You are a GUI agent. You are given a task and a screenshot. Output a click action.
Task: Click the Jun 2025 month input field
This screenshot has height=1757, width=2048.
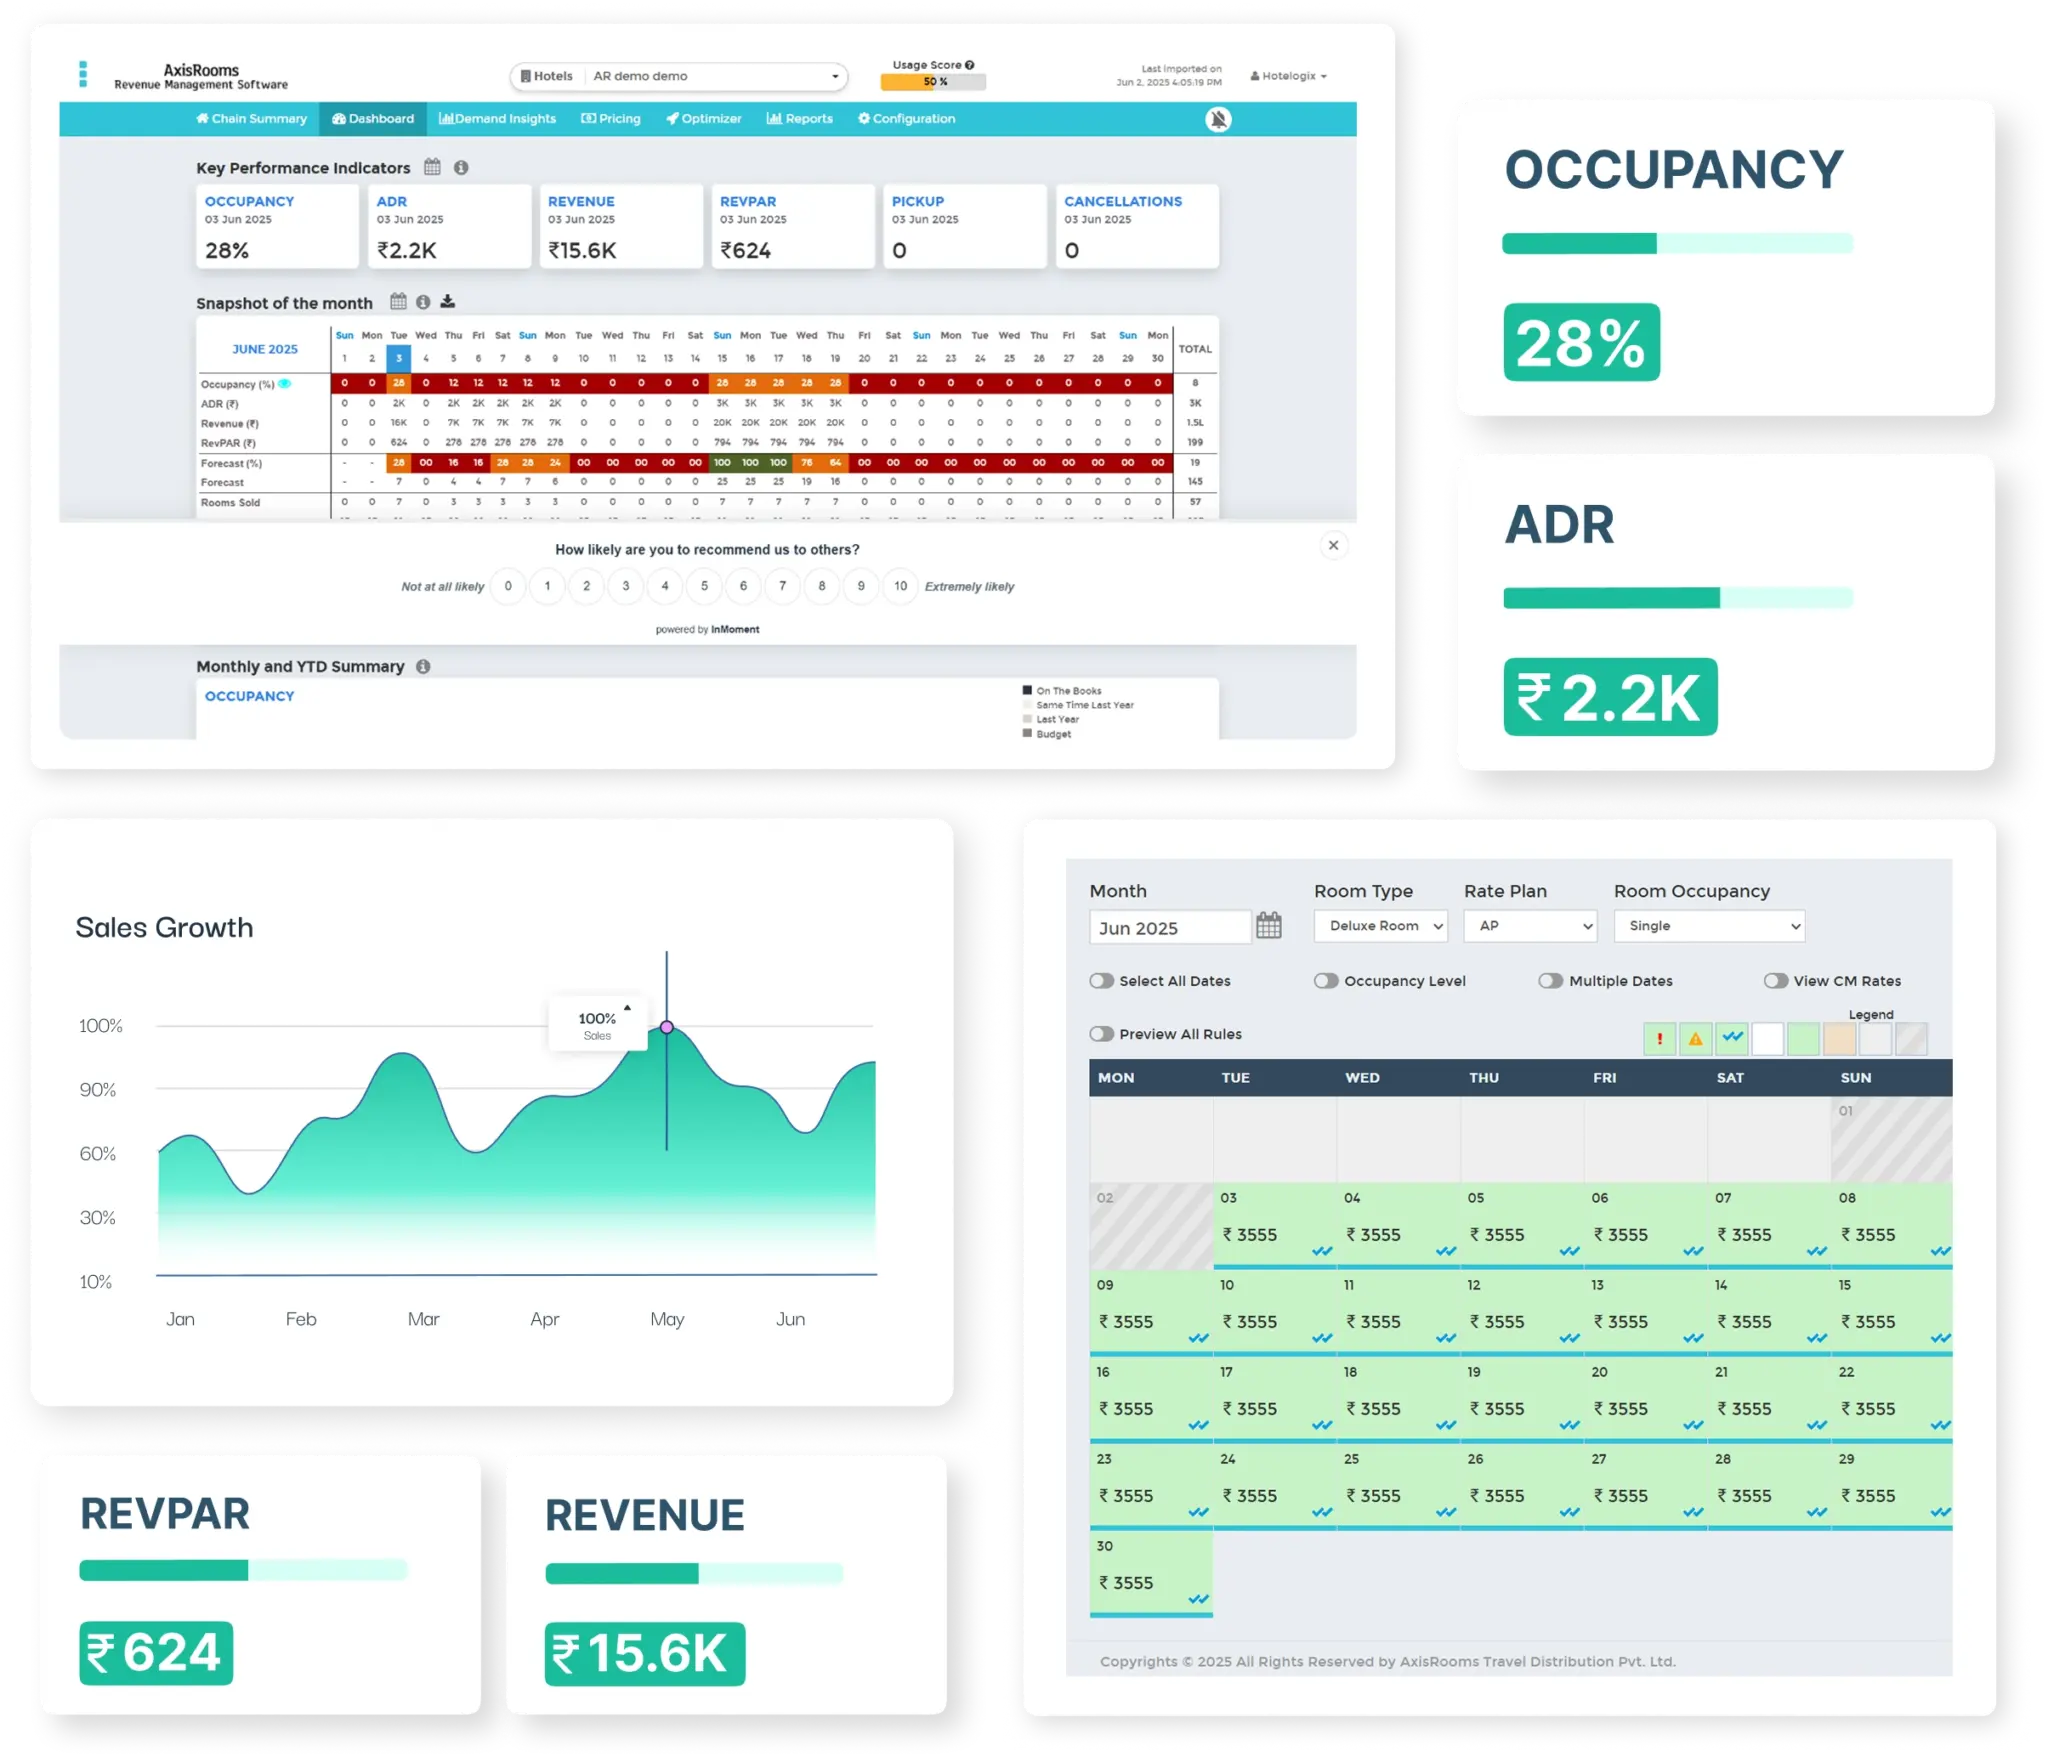click(x=1169, y=928)
